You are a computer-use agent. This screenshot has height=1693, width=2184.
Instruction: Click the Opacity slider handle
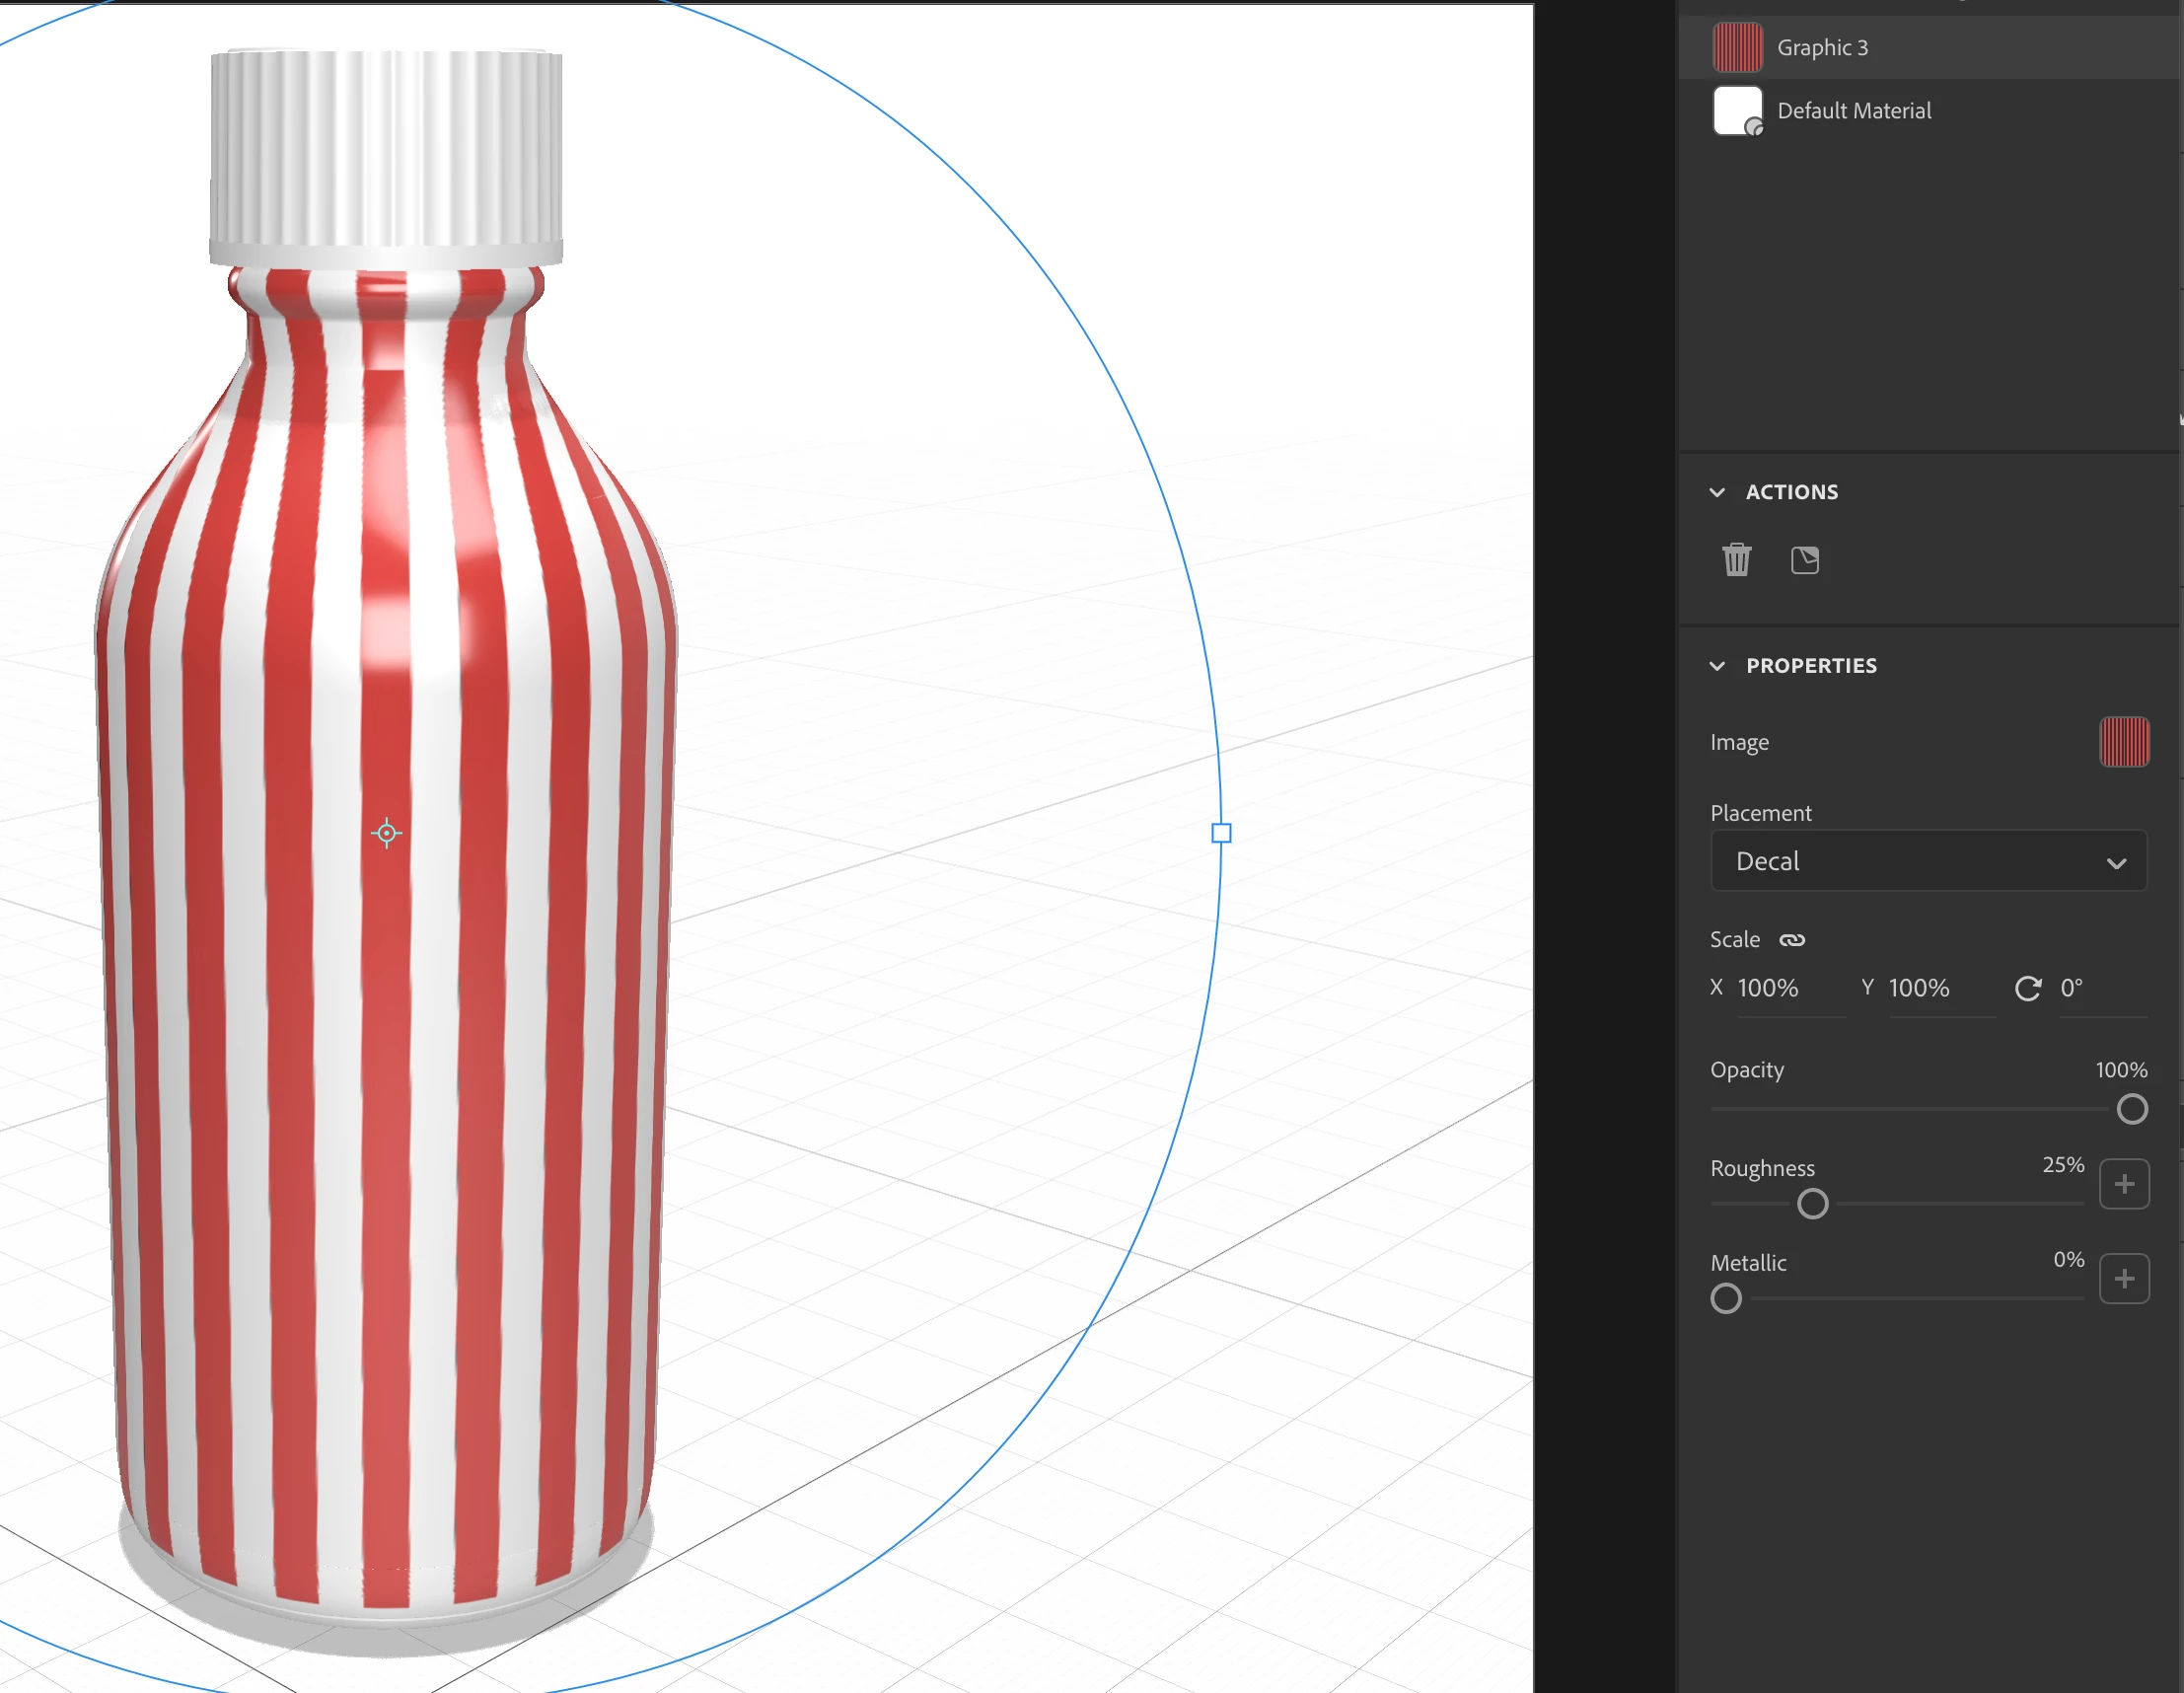pos(2132,1109)
